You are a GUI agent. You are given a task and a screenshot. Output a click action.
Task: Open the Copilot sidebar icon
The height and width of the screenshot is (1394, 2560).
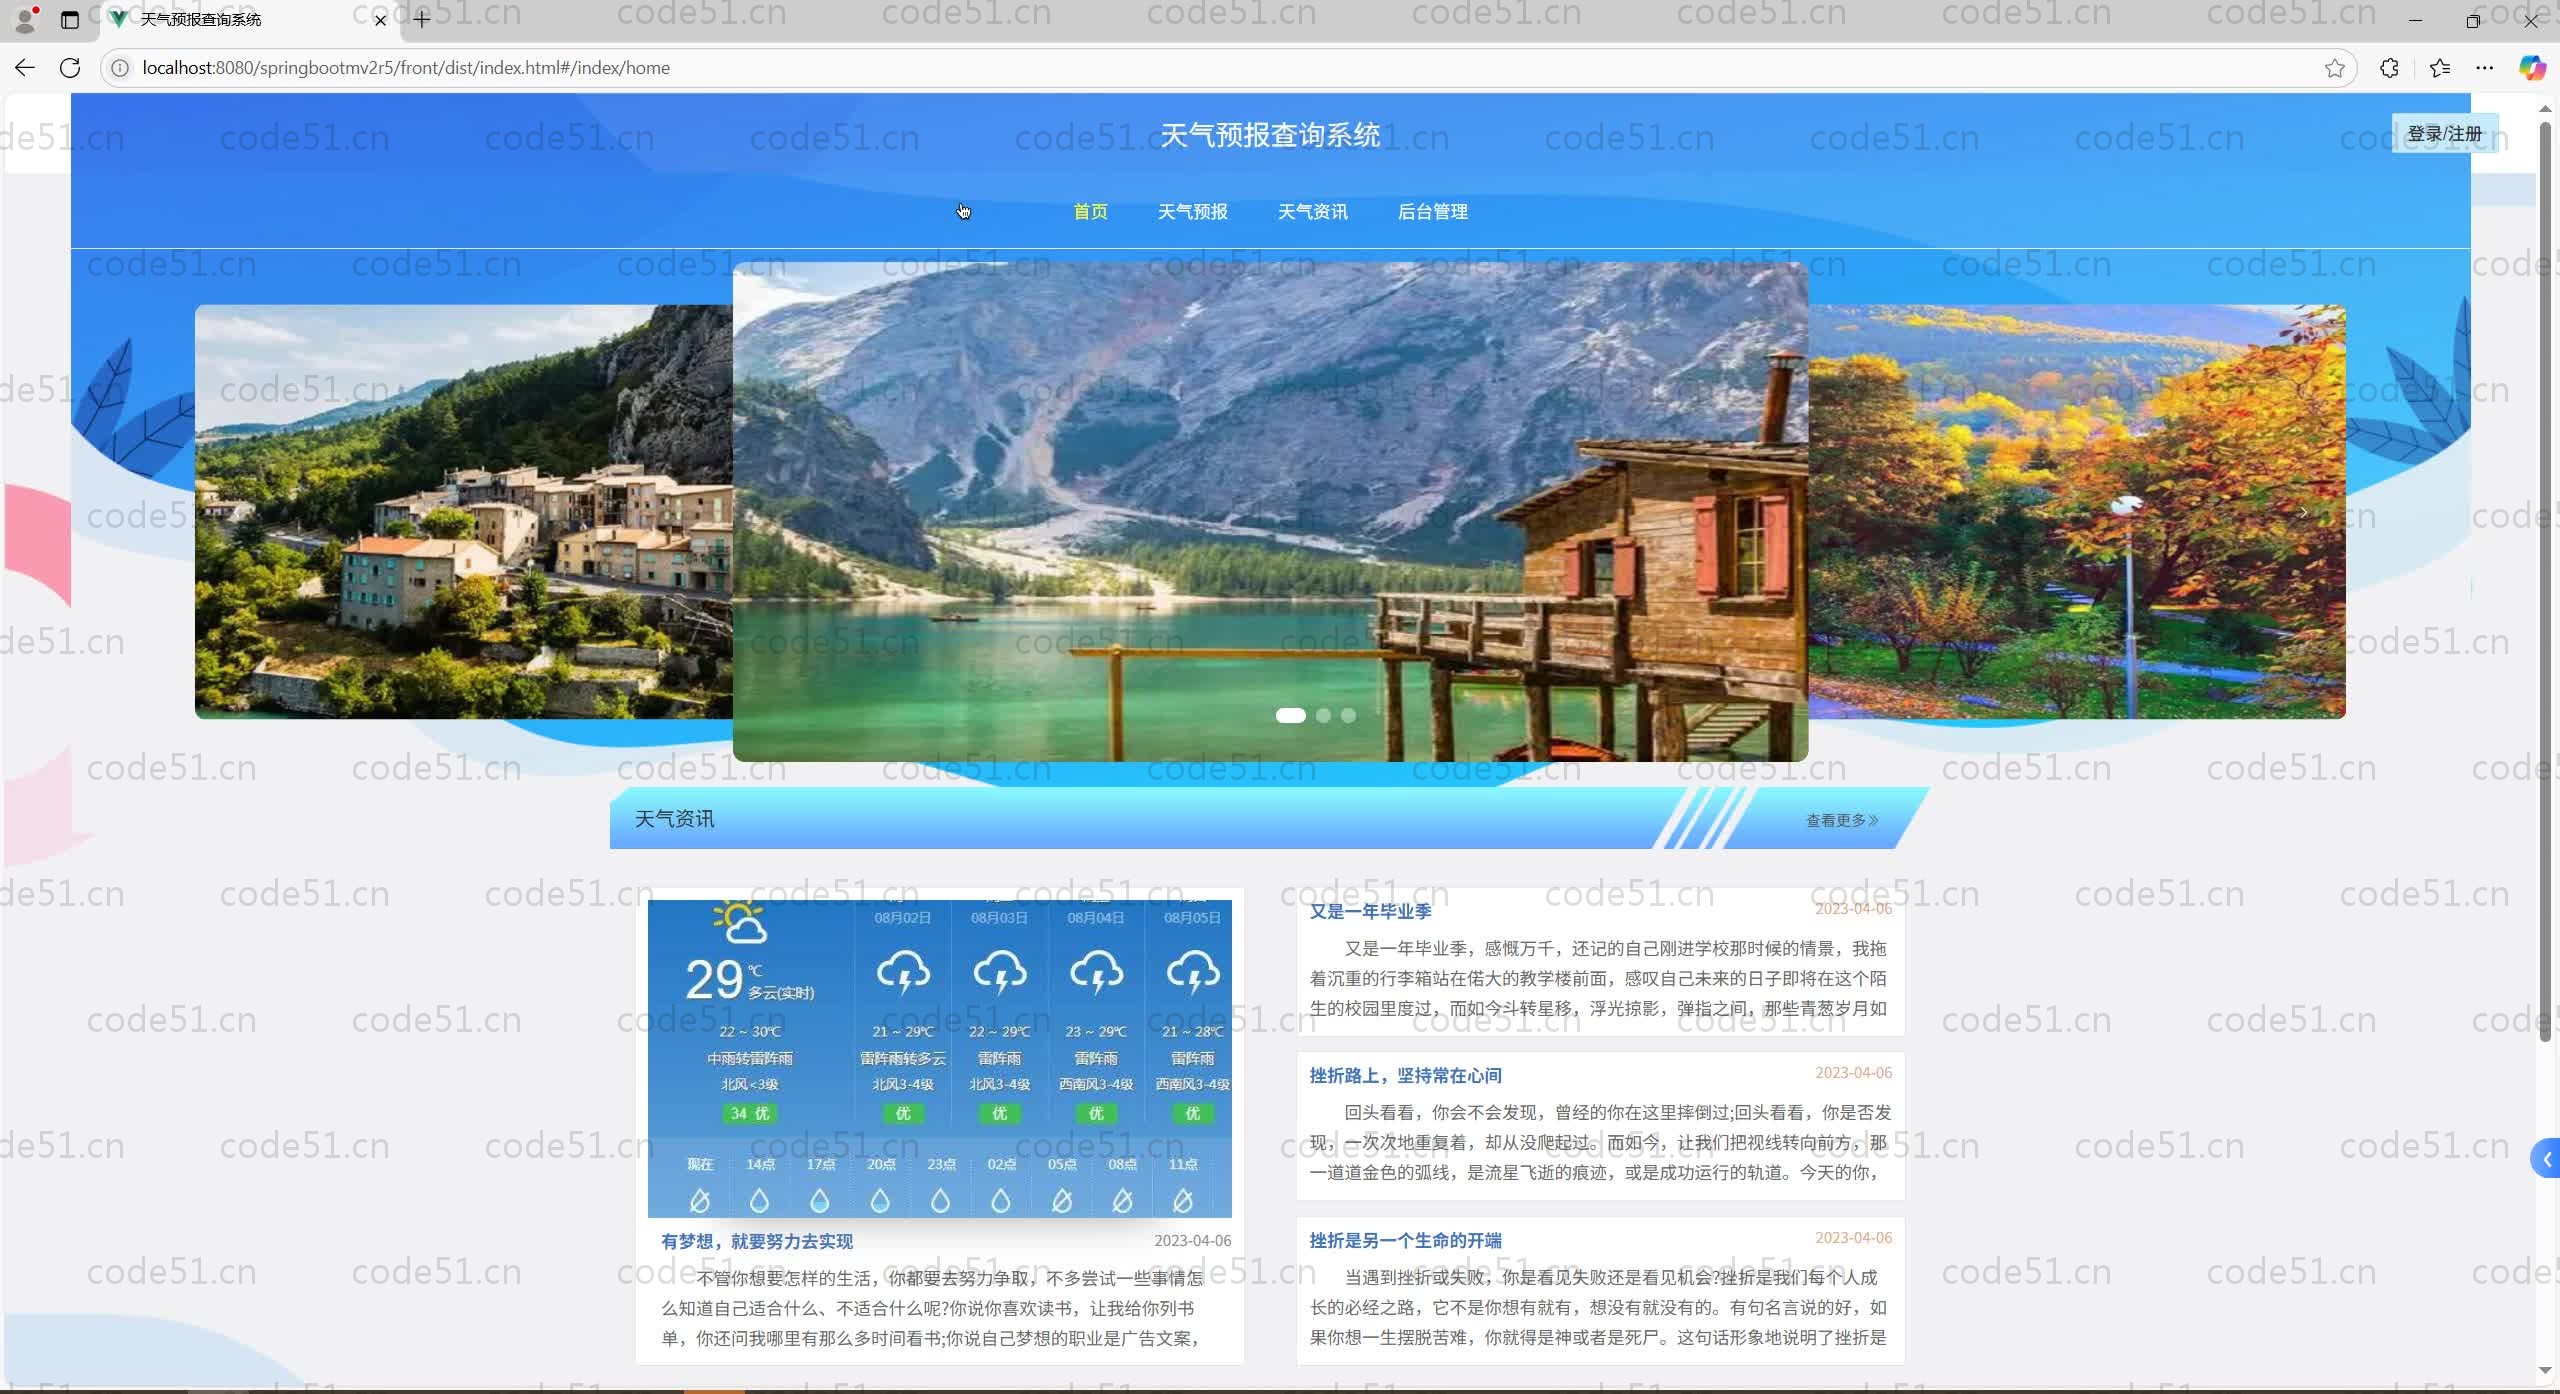coord(2531,68)
